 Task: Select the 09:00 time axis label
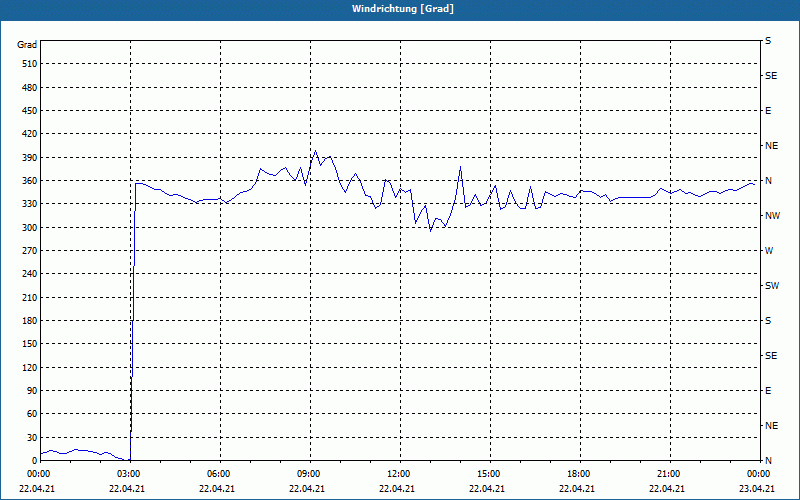307,474
